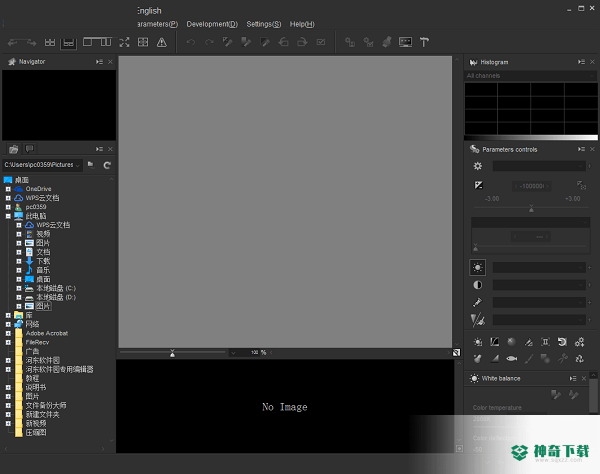Enter full screen with the expand-arrows icon

pyautogui.click(x=124, y=42)
